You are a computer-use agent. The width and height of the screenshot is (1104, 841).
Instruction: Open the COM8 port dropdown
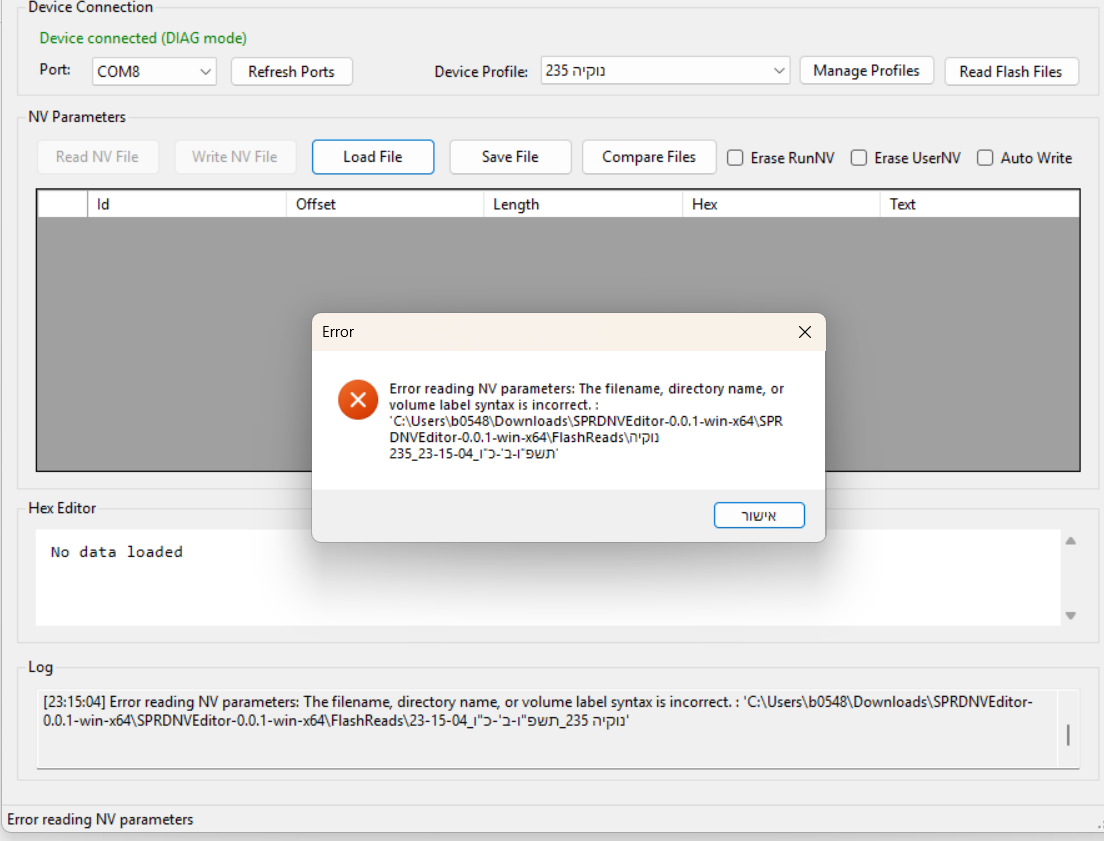point(154,72)
